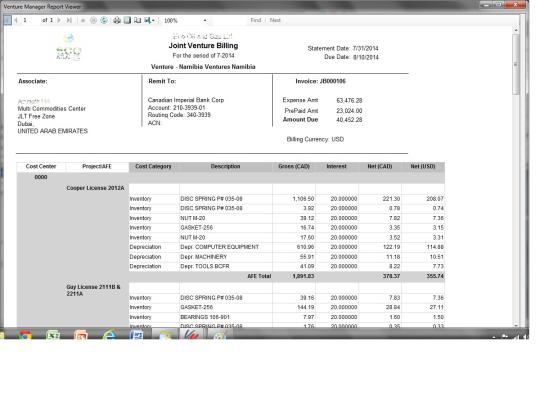The image size is (540, 405).
Task: Click the Venture - Namibia Ventures Namibia heading
Action: point(203,67)
